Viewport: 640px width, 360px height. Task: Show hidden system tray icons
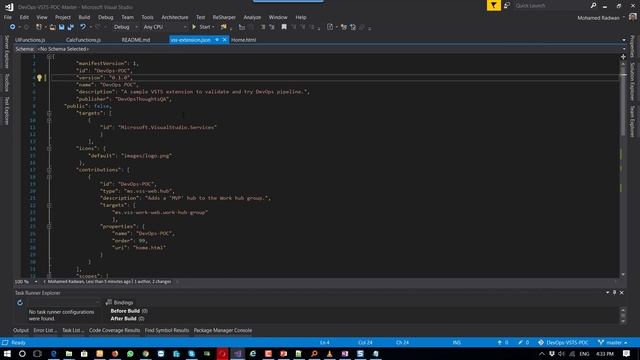click(x=542, y=354)
